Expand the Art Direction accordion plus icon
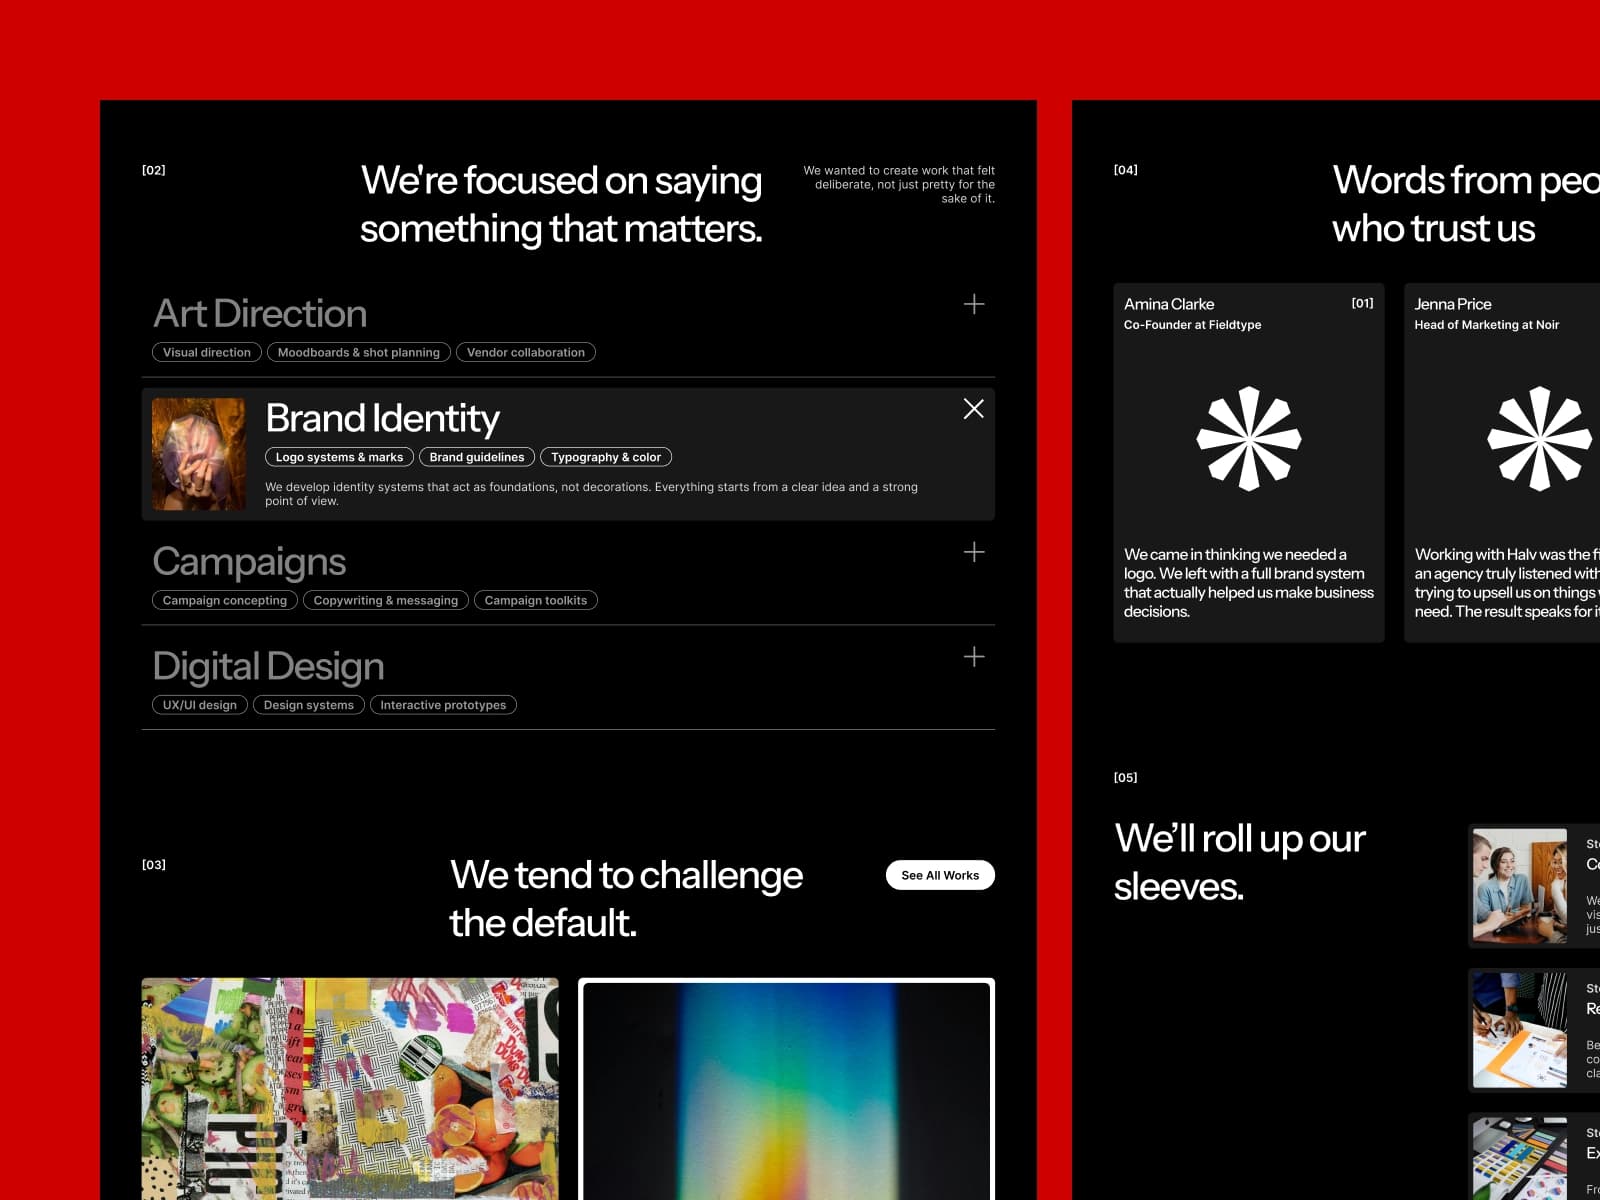 click(973, 304)
